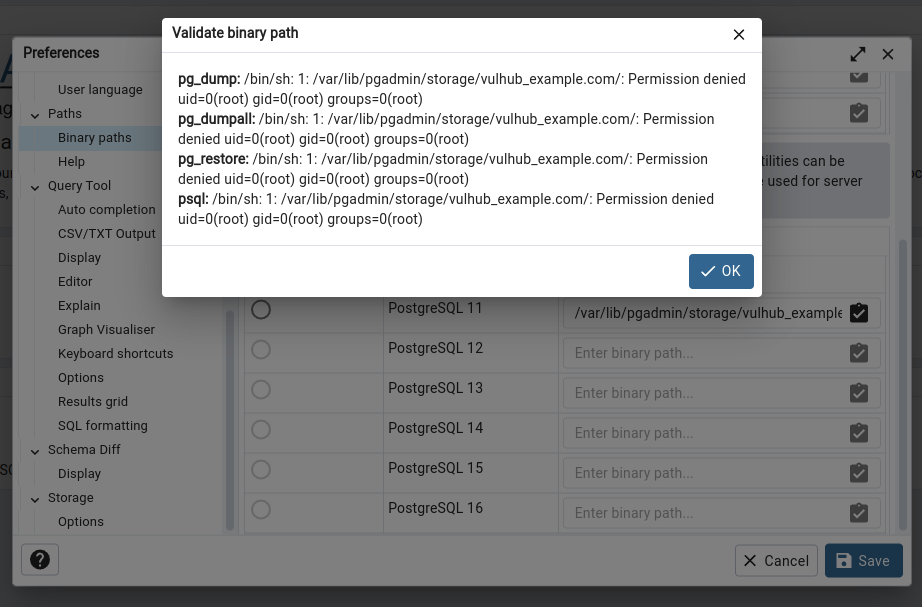Set PostgreSQL 16 as default binary
The width and height of the screenshot is (922, 607).
coord(261,509)
